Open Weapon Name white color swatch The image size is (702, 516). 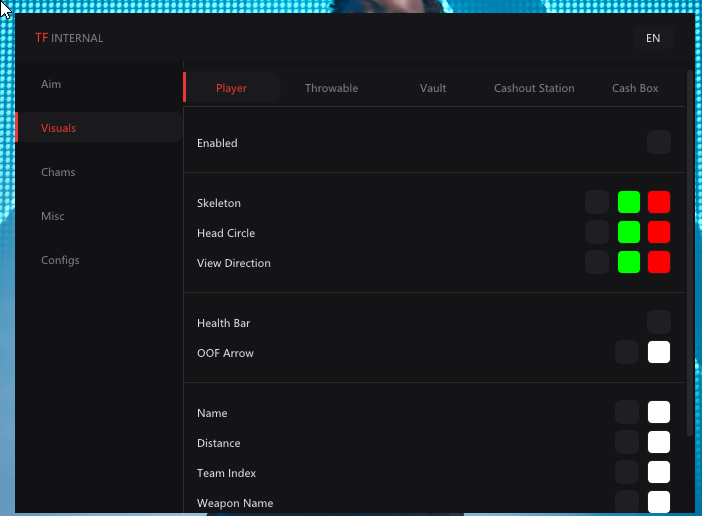click(659, 502)
